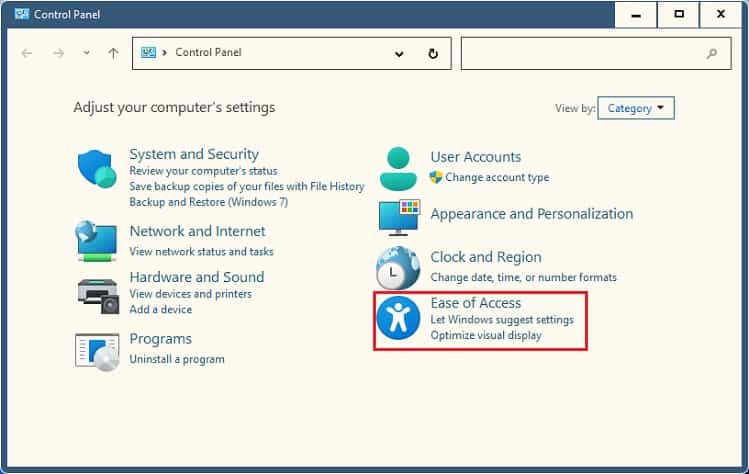Screen dimensions: 749x474
Task: Open System and Security category
Action: pyautogui.click(x=194, y=154)
